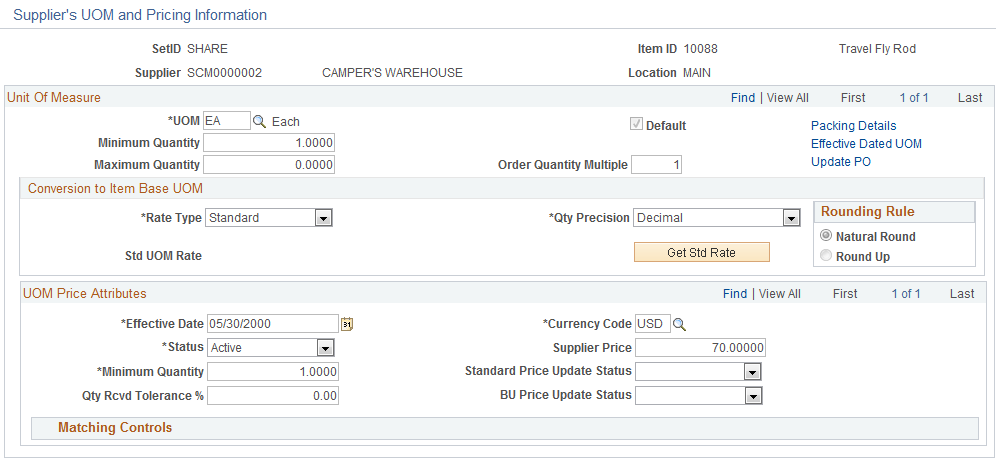Click the 1 of 1 counter in UOM Price Attributes
Viewport: 996px width, 461px height.
[x=906, y=293]
